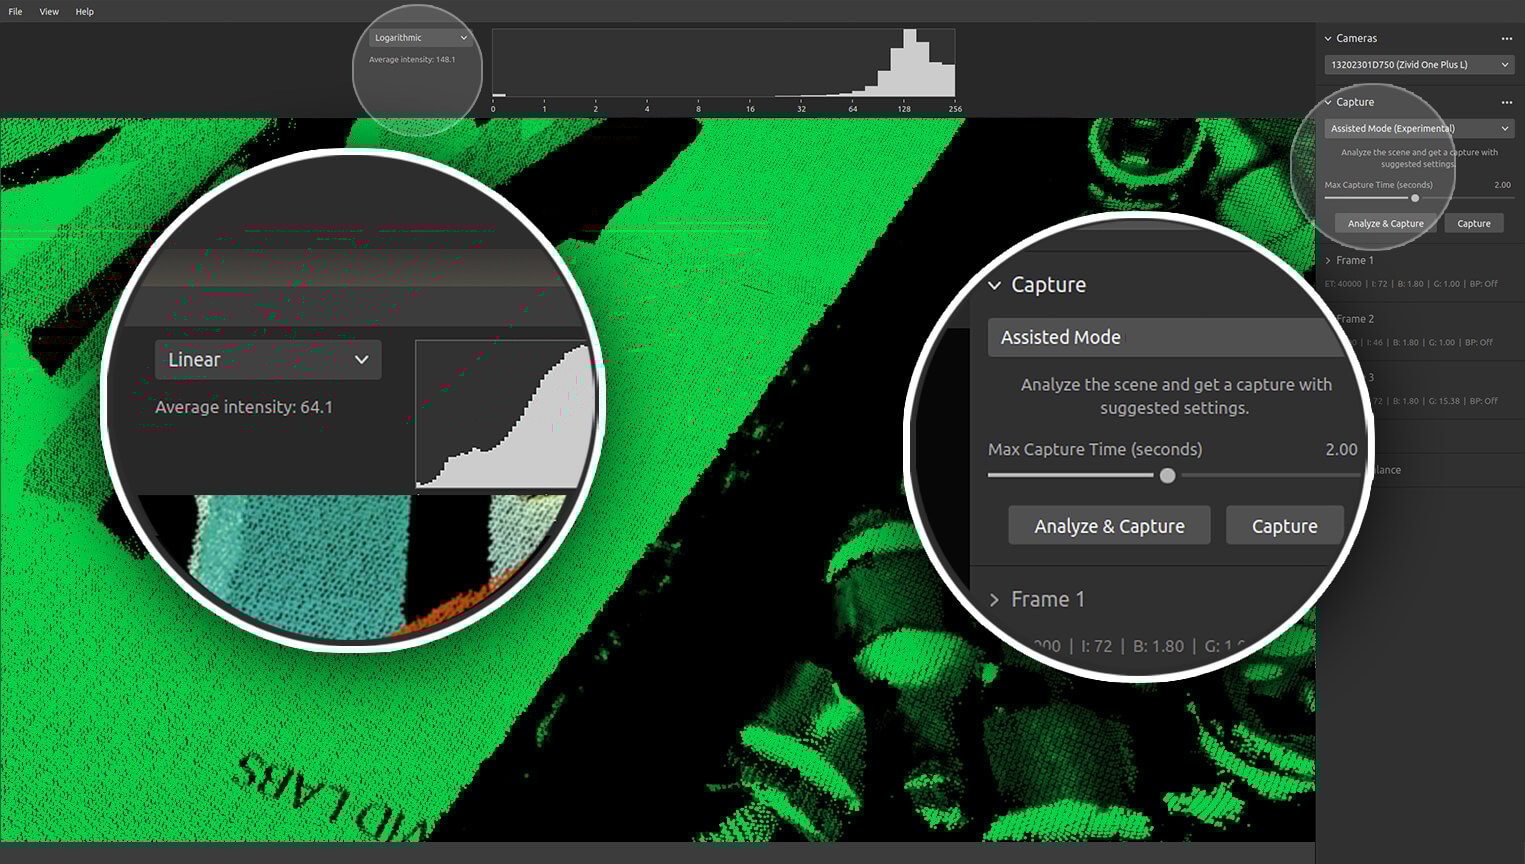Open the View menu
The height and width of the screenshot is (864, 1525).
49,12
